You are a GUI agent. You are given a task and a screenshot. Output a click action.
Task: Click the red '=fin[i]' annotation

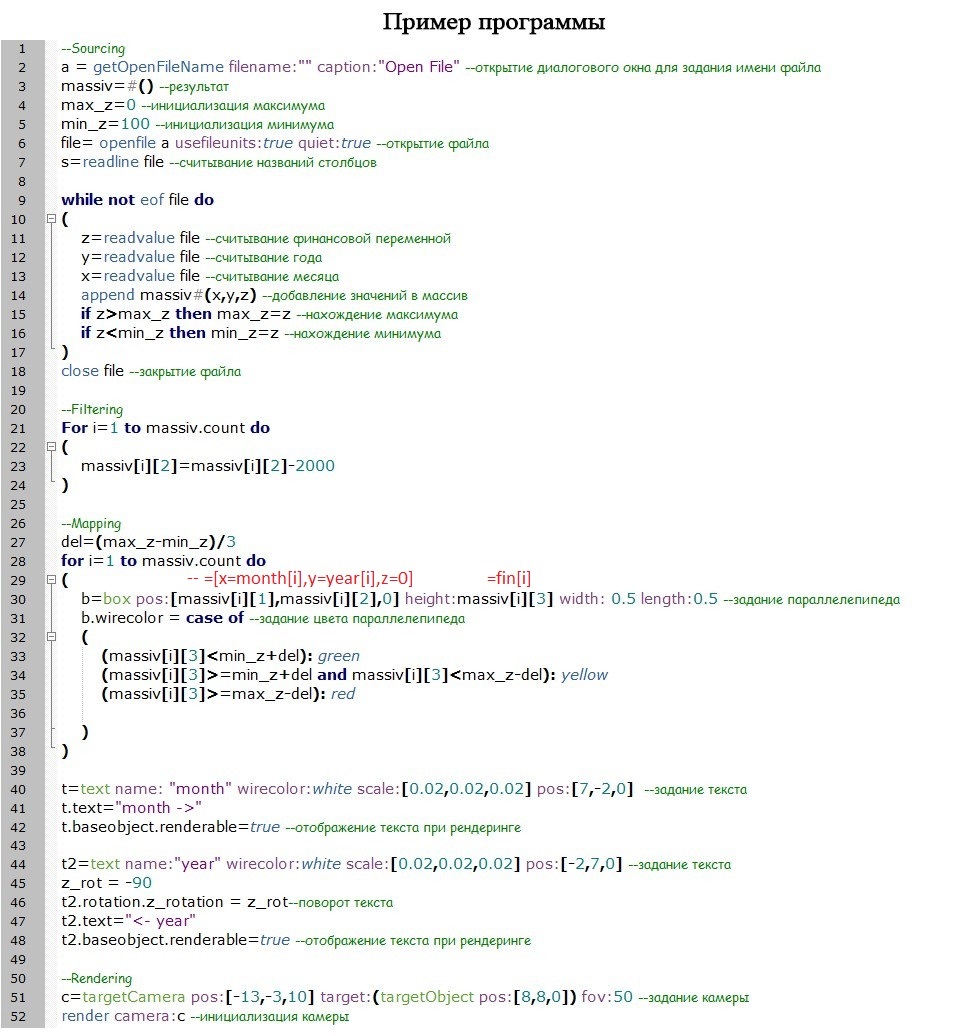click(509, 579)
